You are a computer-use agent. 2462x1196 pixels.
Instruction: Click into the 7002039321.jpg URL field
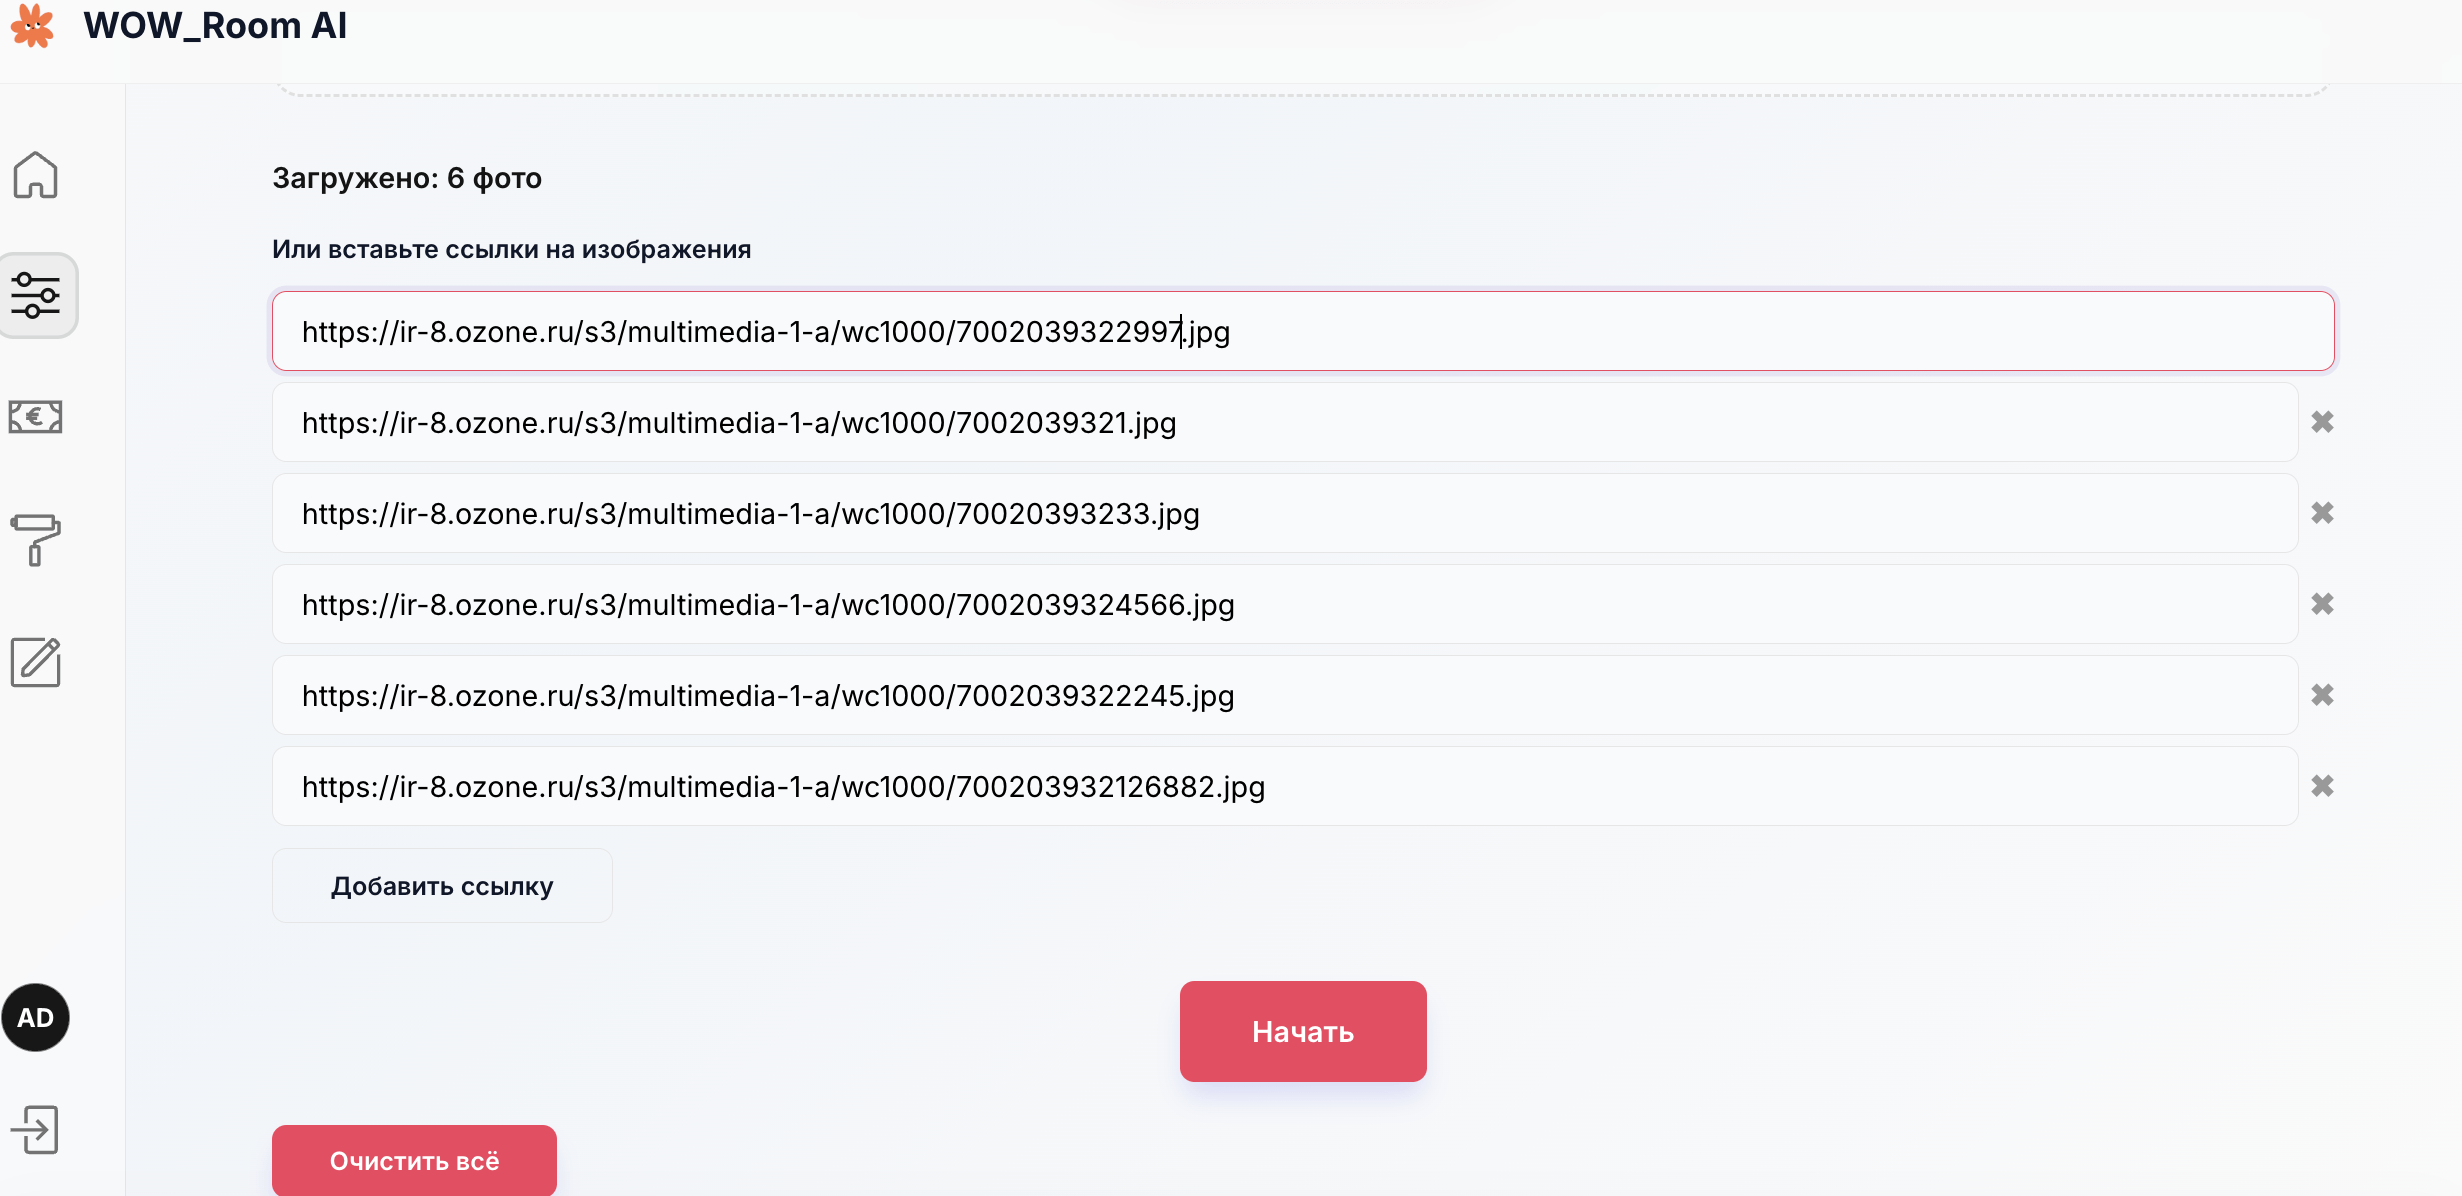(x=1284, y=422)
